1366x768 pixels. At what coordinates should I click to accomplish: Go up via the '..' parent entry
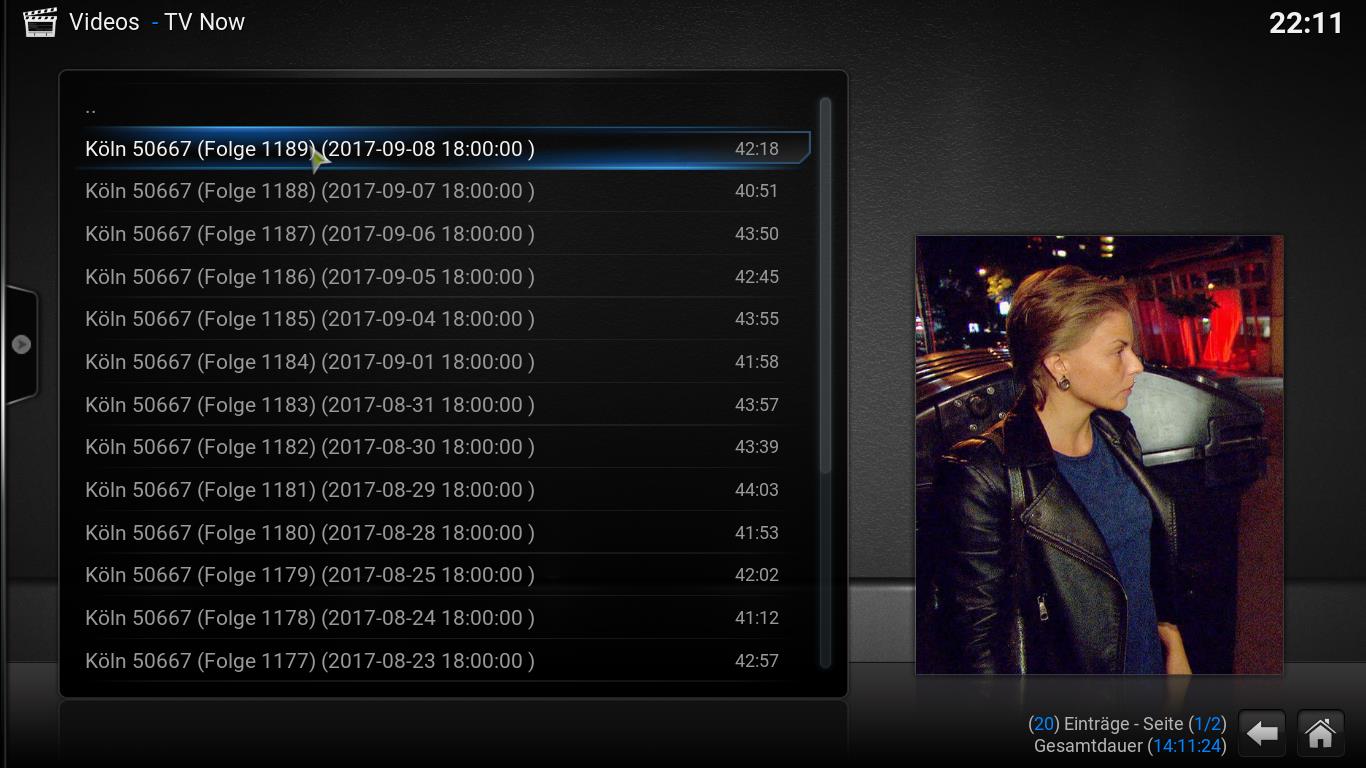pyautogui.click(x=443, y=106)
